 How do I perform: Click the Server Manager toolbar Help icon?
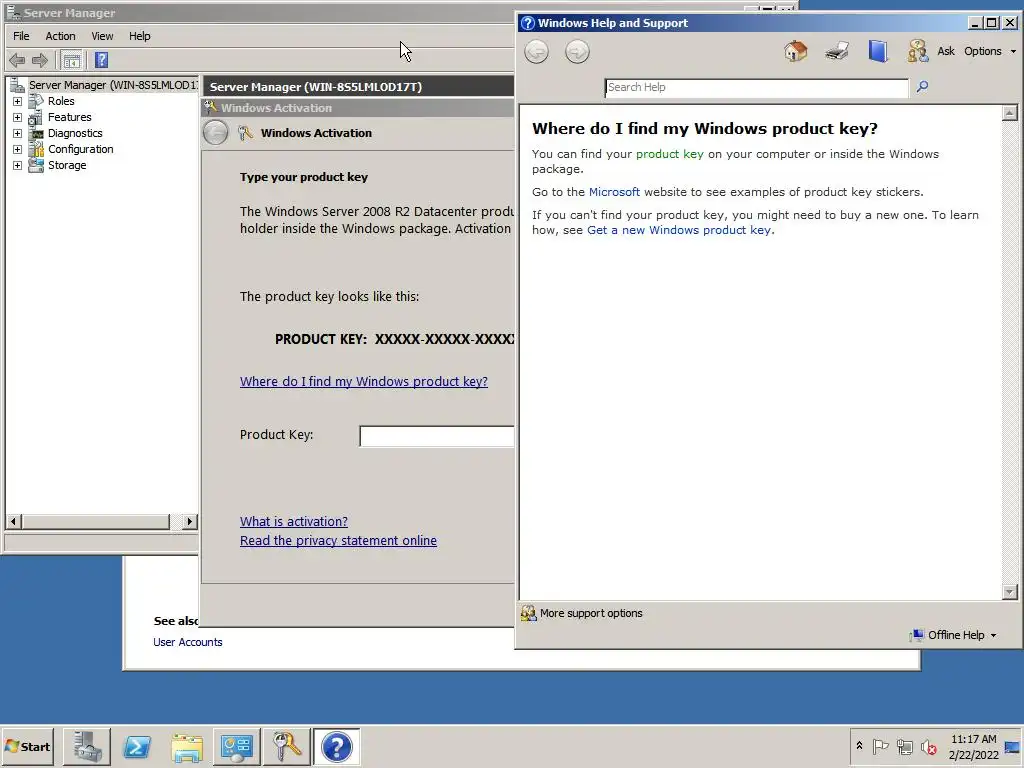[x=101, y=61]
